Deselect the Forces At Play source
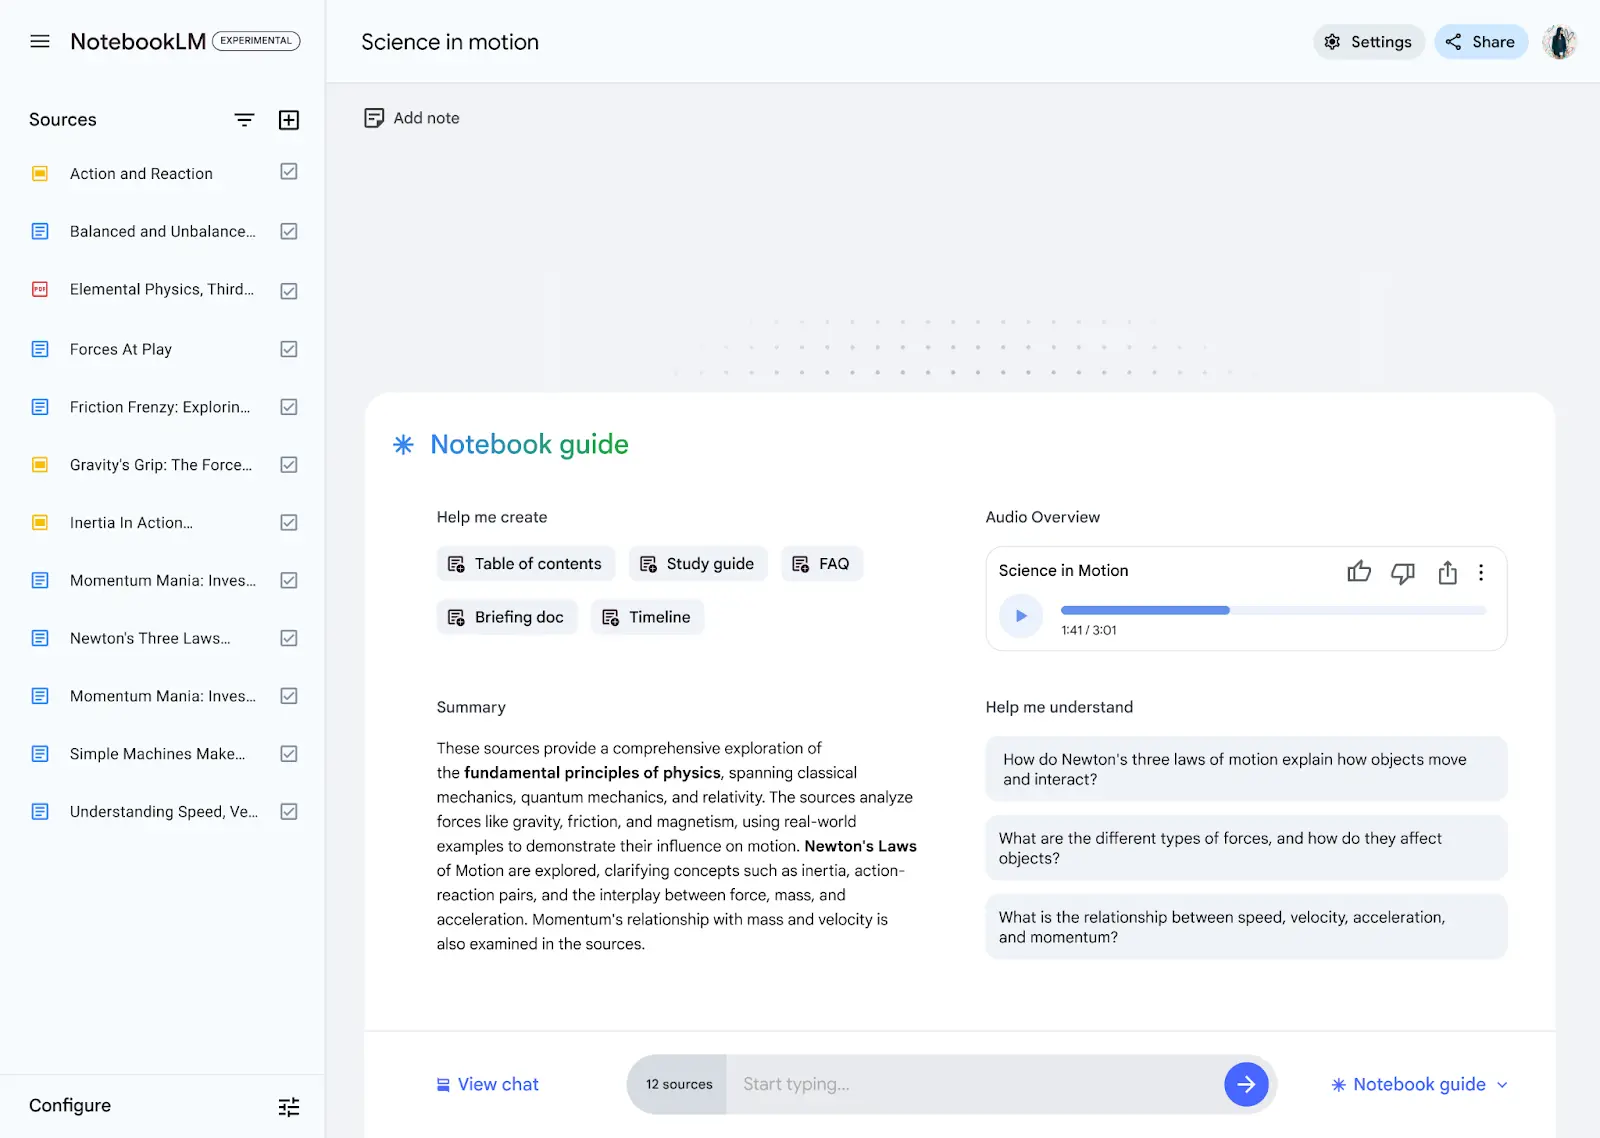Image resolution: width=1600 pixels, height=1138 pixels. tap(288, 349)
